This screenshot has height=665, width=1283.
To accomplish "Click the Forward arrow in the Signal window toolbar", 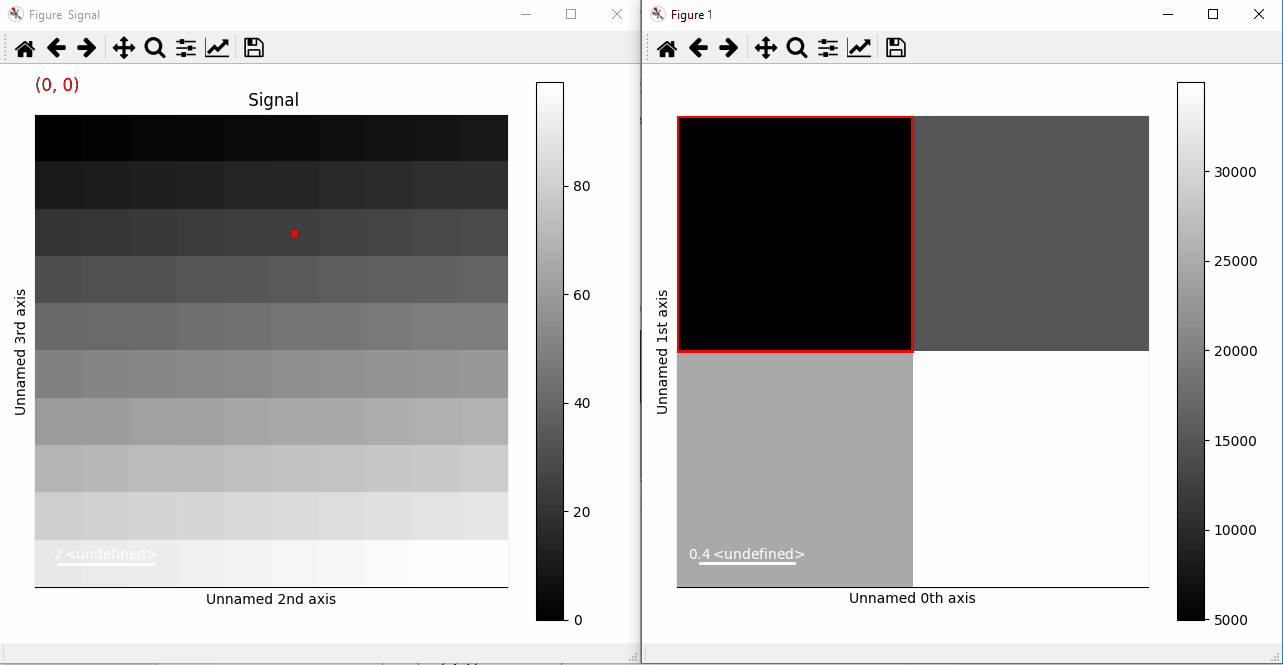I will tap(87, 48).
